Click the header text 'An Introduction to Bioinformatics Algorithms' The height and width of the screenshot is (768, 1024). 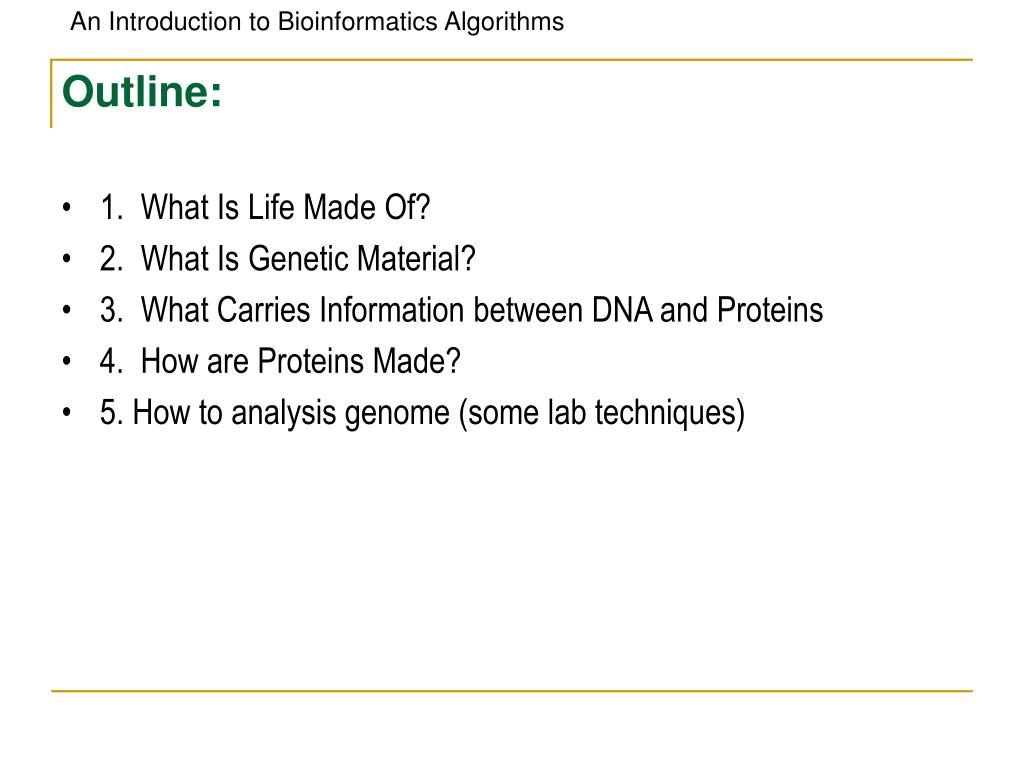pos(317,22)
